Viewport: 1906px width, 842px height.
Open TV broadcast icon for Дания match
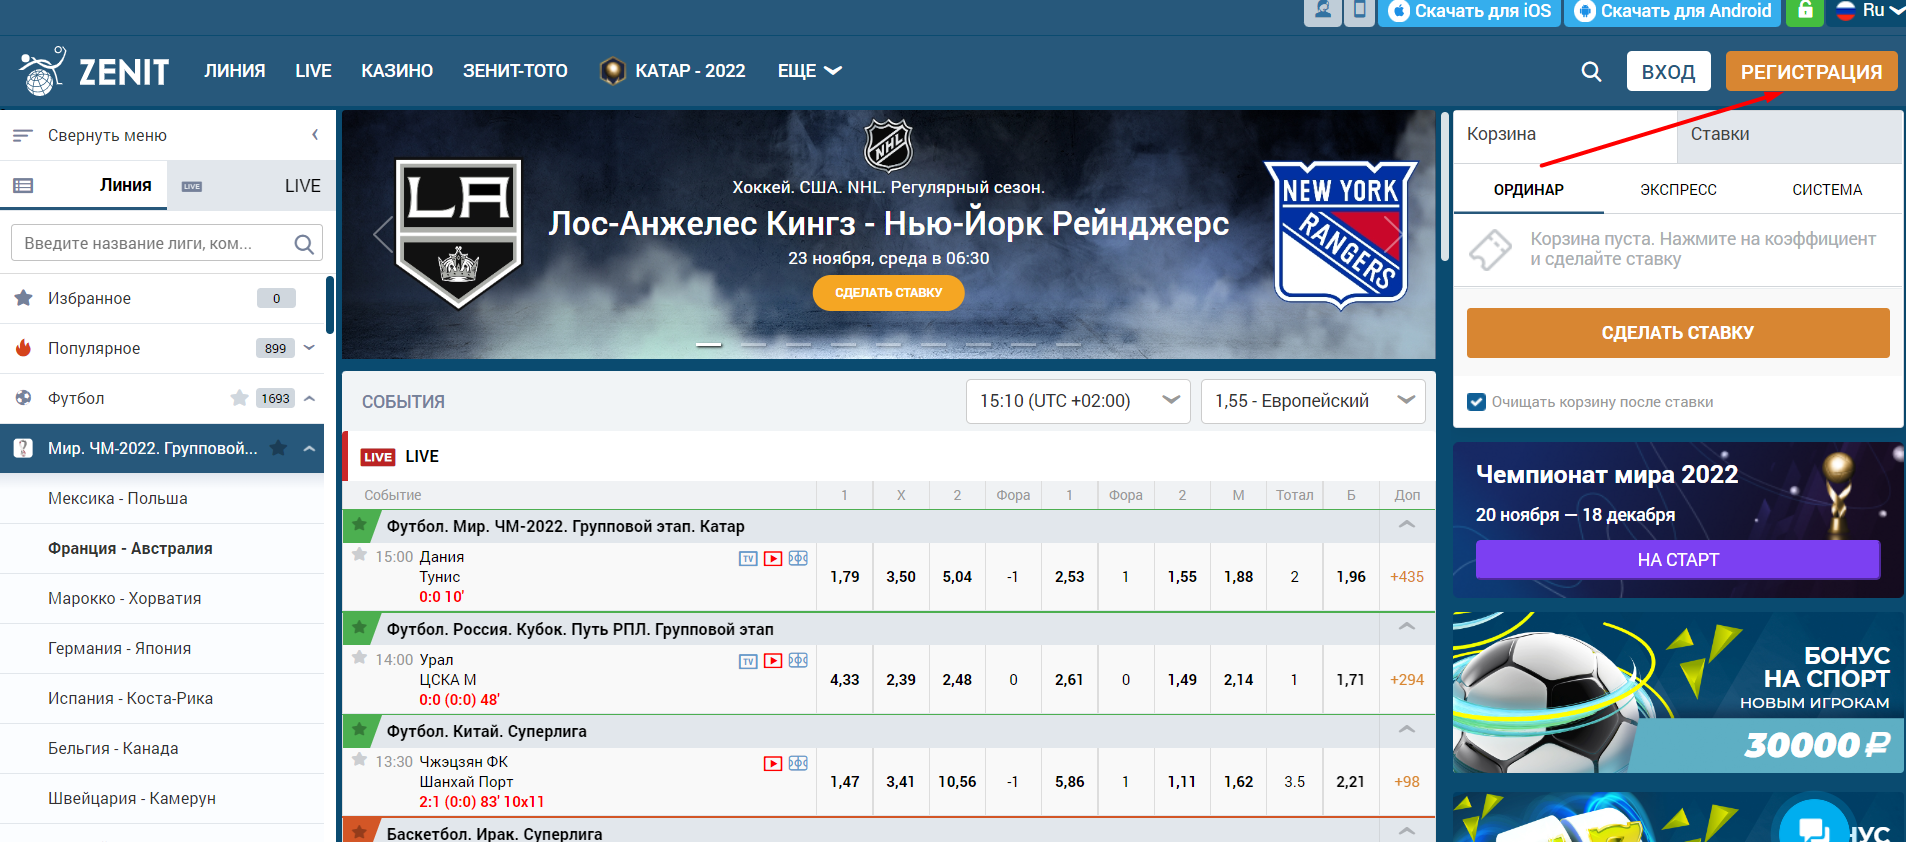748,558
